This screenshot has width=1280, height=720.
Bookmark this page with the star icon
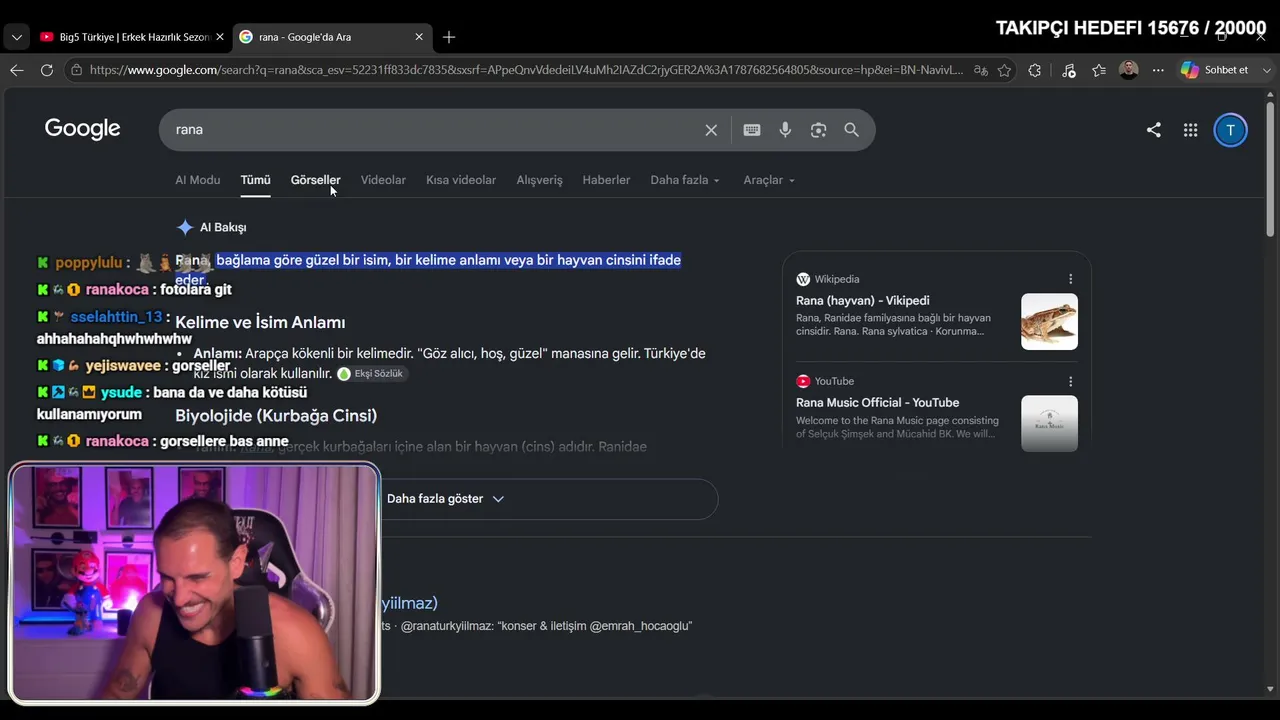coord(1004,70)
